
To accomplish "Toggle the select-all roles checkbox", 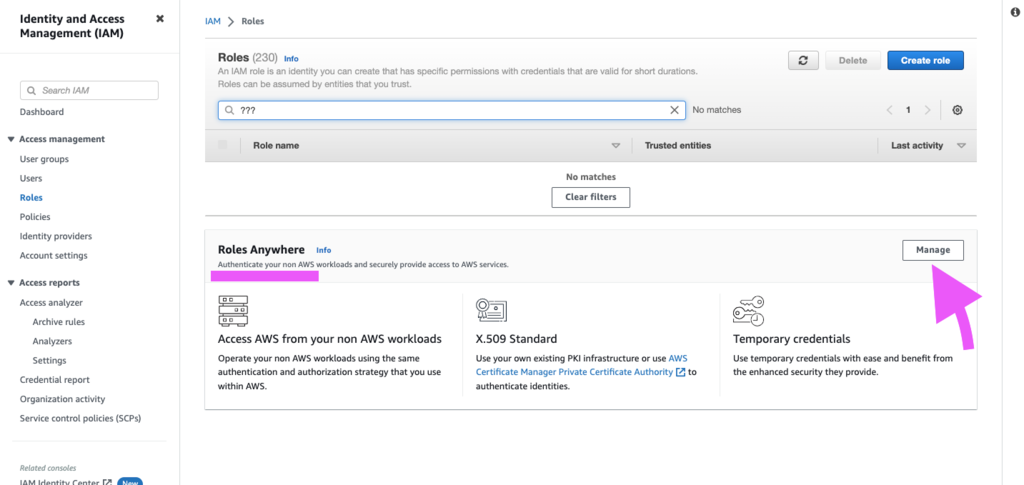I will click(x=223, y=145).
